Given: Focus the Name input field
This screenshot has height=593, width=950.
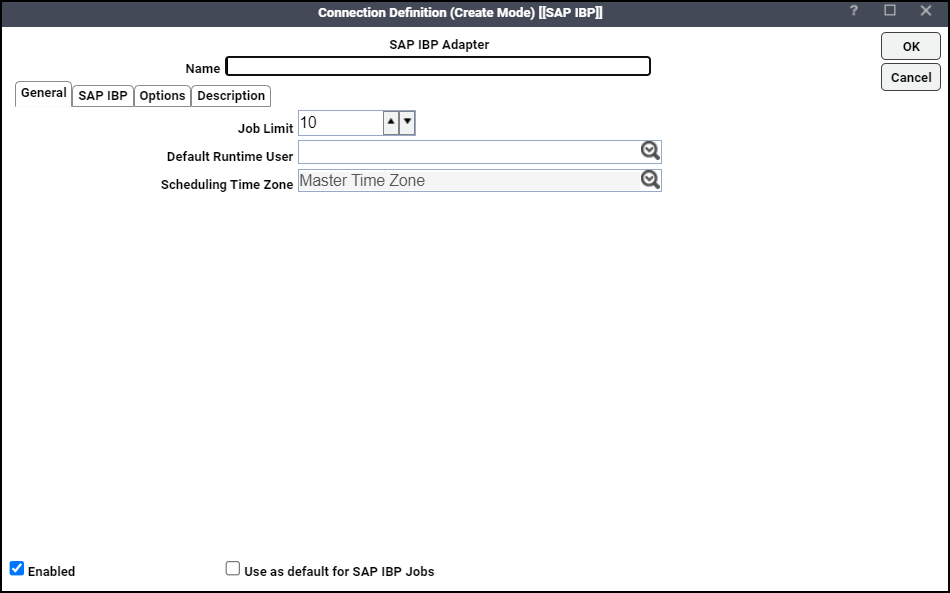Looking at the screenshot, I should [438, 66].
